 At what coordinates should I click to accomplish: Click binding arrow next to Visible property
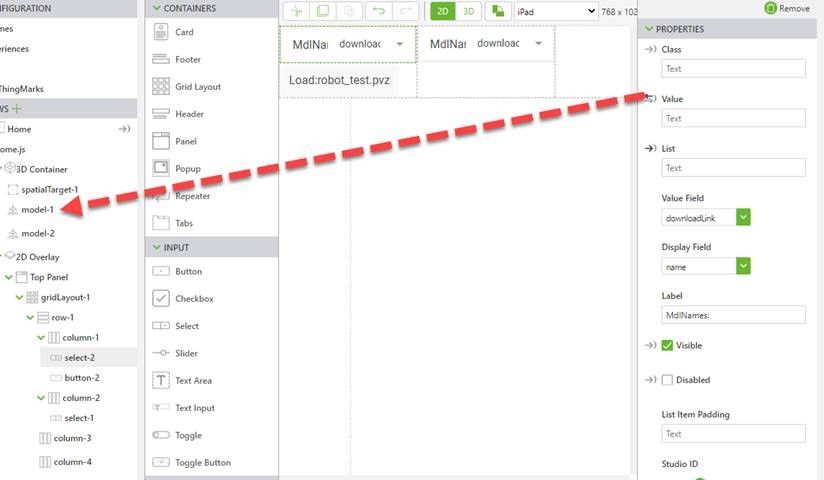(x=651, y=345)
